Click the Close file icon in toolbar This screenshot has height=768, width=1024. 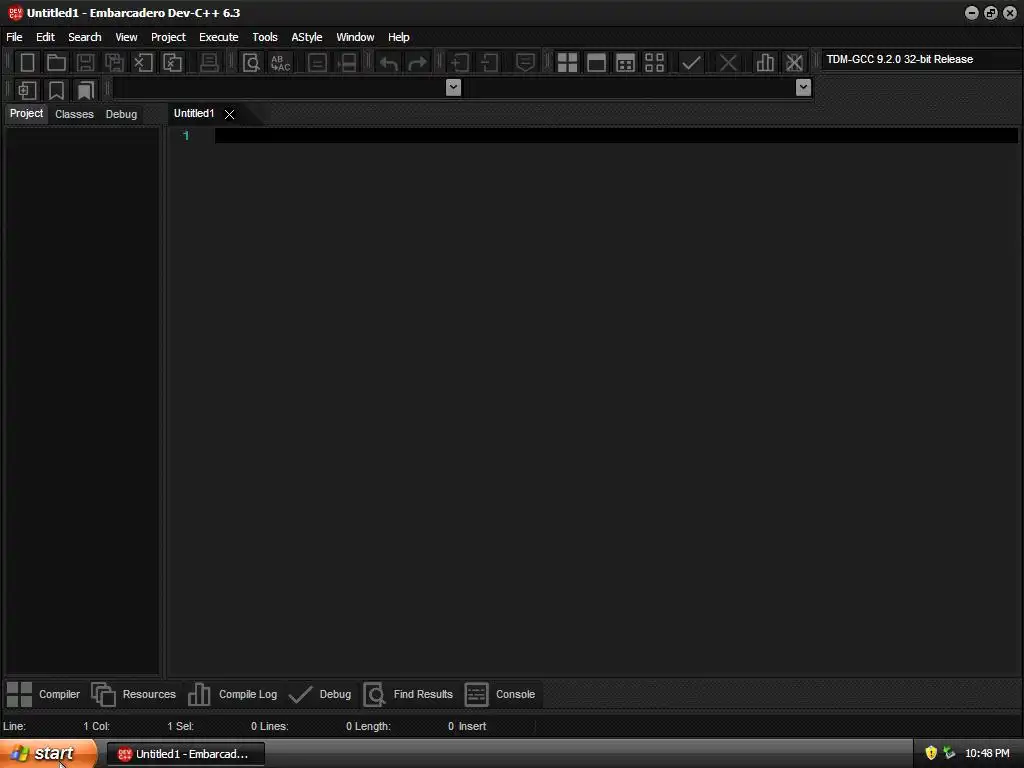coord(143,63)
